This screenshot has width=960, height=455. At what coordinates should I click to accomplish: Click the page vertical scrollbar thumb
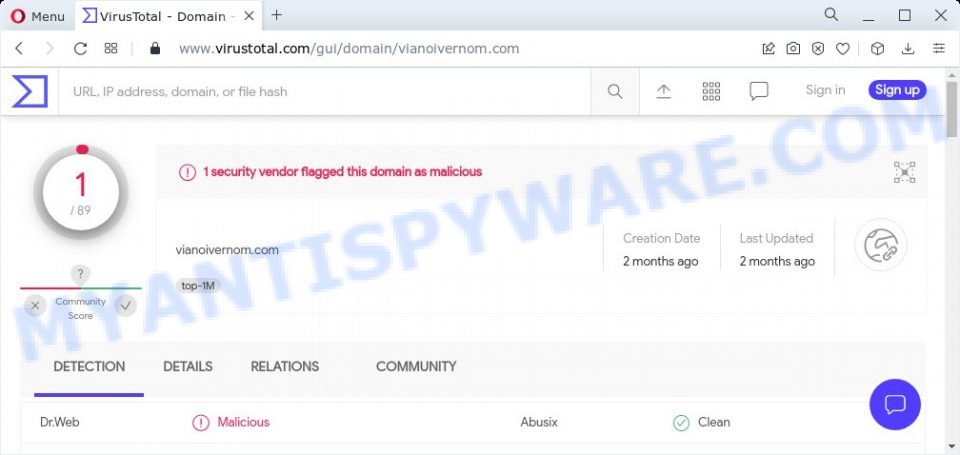point(951,109)
